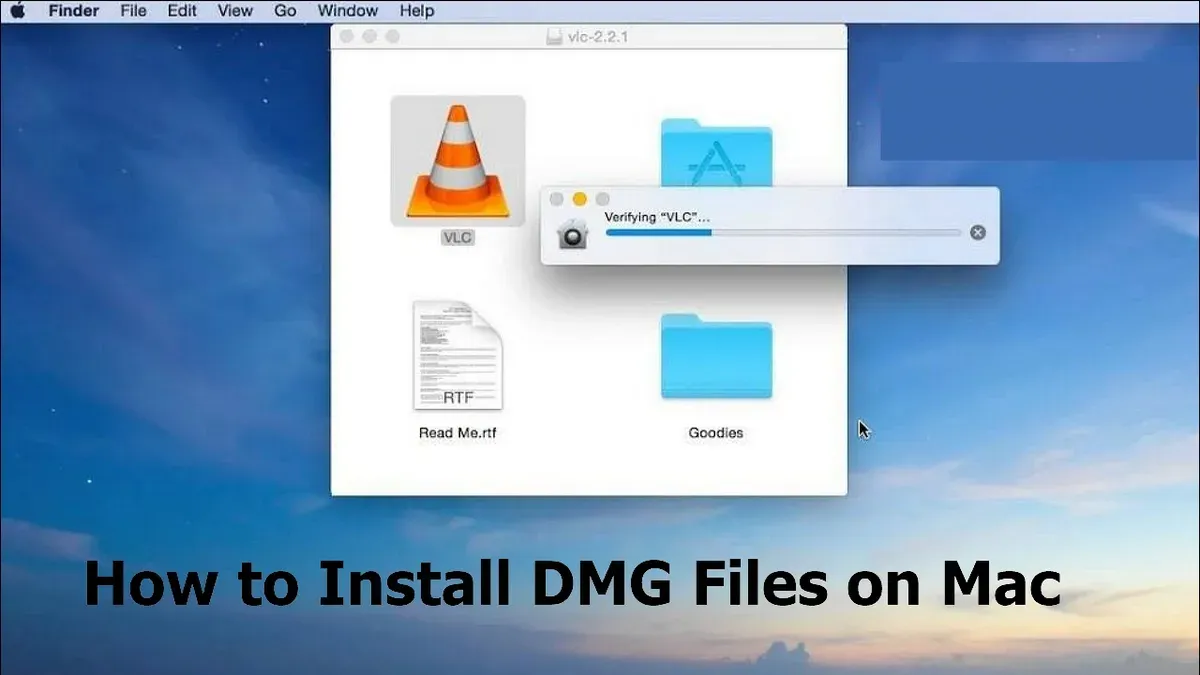Open the Window menu
This screenshot has width=1200, height=675.
point(348,11)
